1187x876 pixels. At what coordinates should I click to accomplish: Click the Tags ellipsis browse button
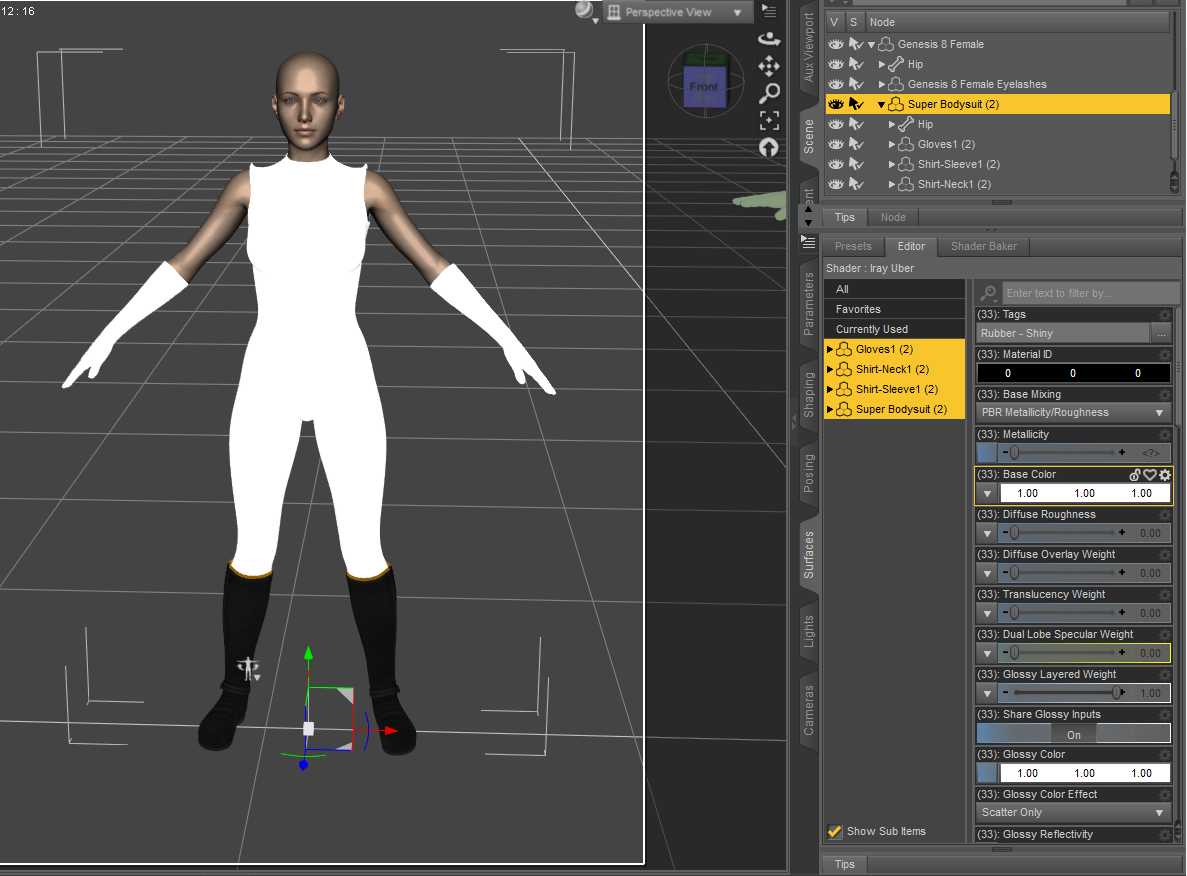(1161, 333)
